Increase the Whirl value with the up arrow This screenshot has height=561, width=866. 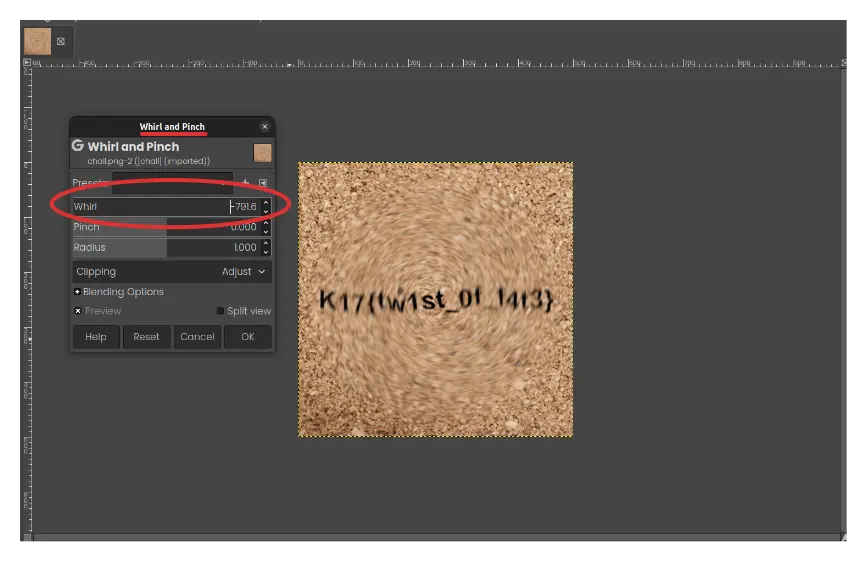click(266, 203)
